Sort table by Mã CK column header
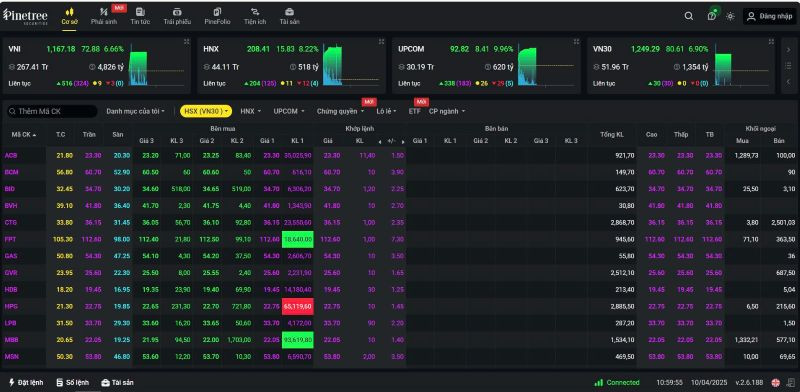This screenshot has height=392, width=800. click(x=24, y=135)
